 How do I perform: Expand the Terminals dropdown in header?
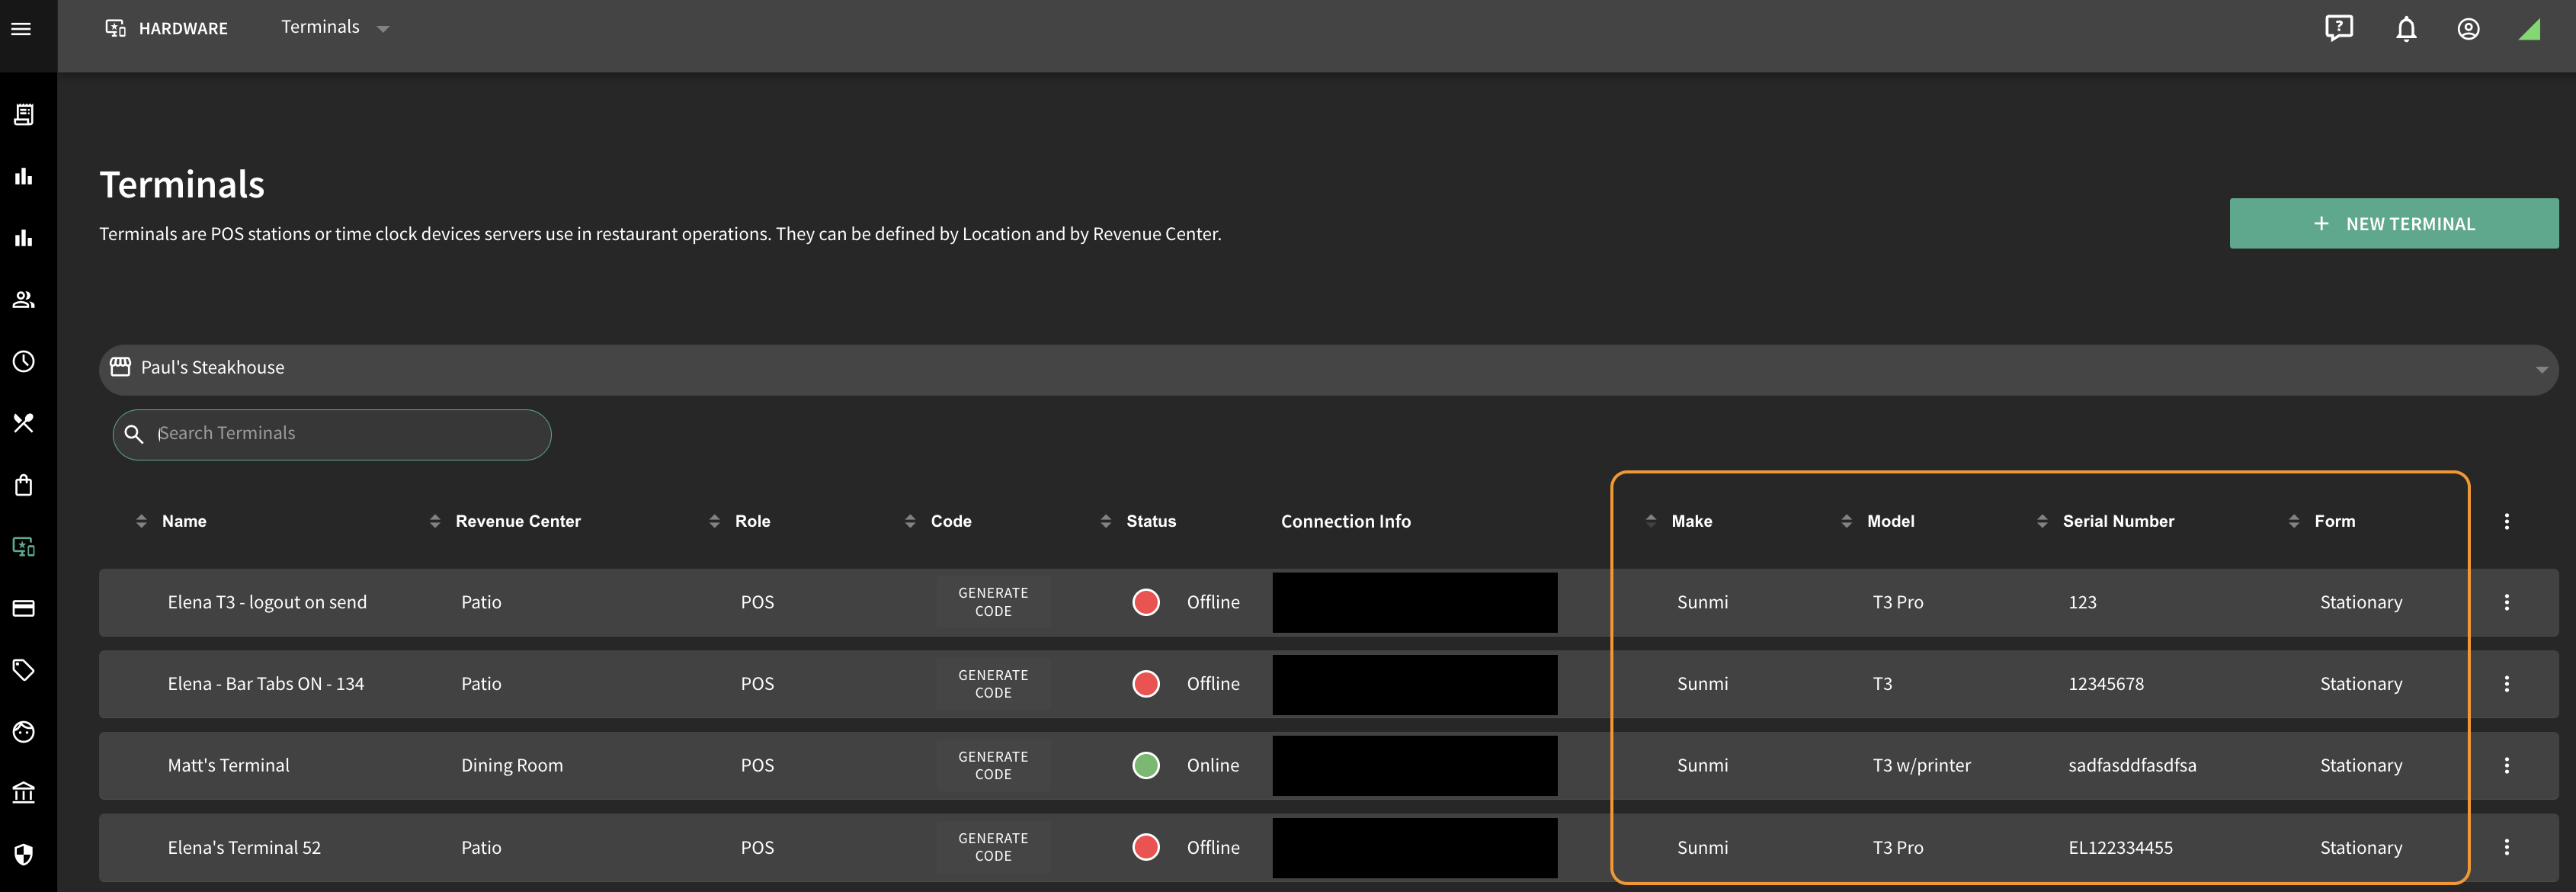coord(335,28)
